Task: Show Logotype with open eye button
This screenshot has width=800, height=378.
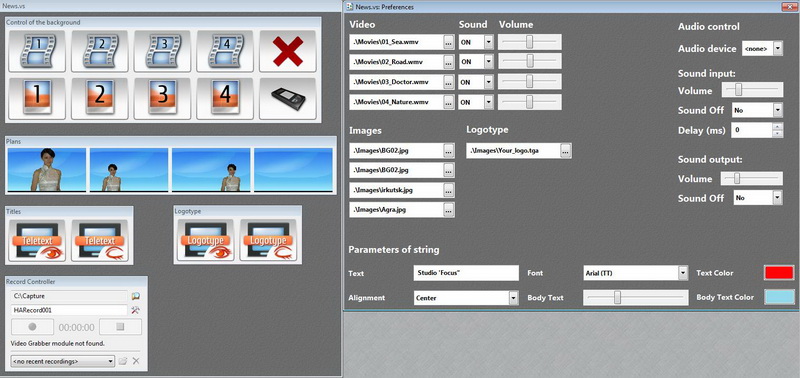Action: 206,240
